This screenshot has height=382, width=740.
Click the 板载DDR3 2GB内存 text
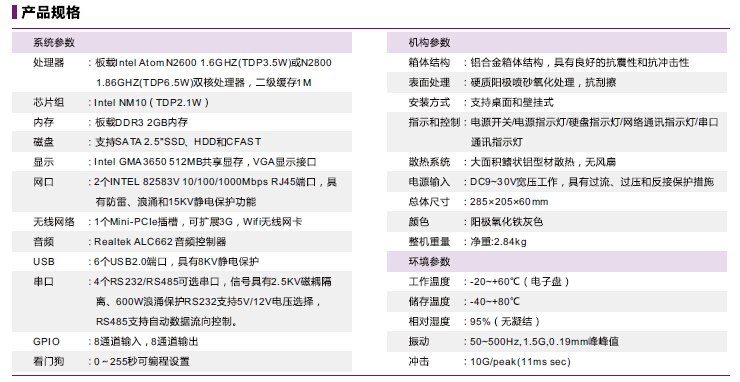click(141, 122)
